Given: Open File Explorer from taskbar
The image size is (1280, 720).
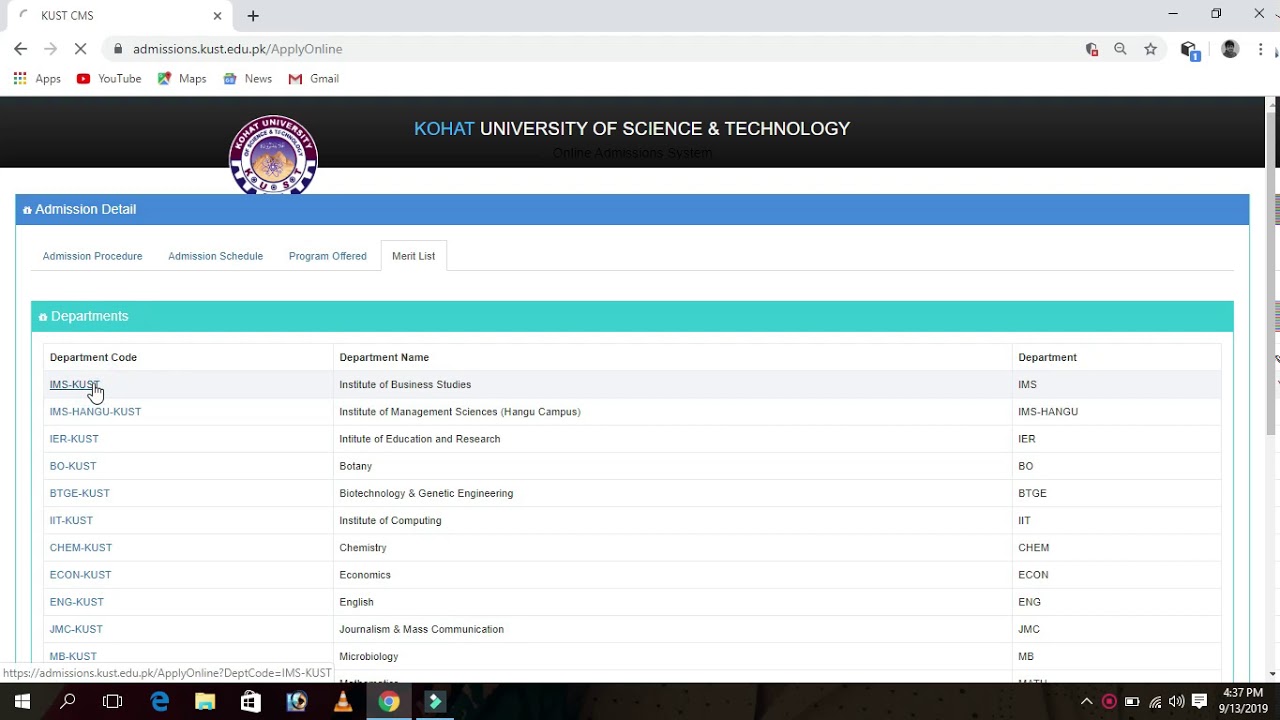Looking at the screenshot, I should pos(205,702).
